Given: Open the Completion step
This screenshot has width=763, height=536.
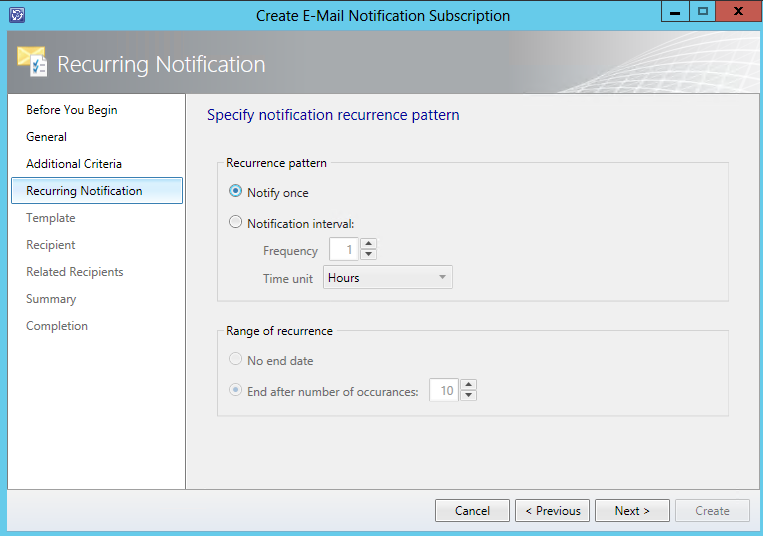Looking at the screenshot, I should click(57, 326).
